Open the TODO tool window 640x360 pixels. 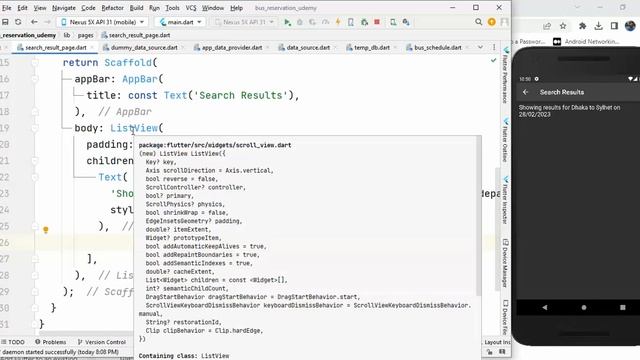[x=13, y=342]
